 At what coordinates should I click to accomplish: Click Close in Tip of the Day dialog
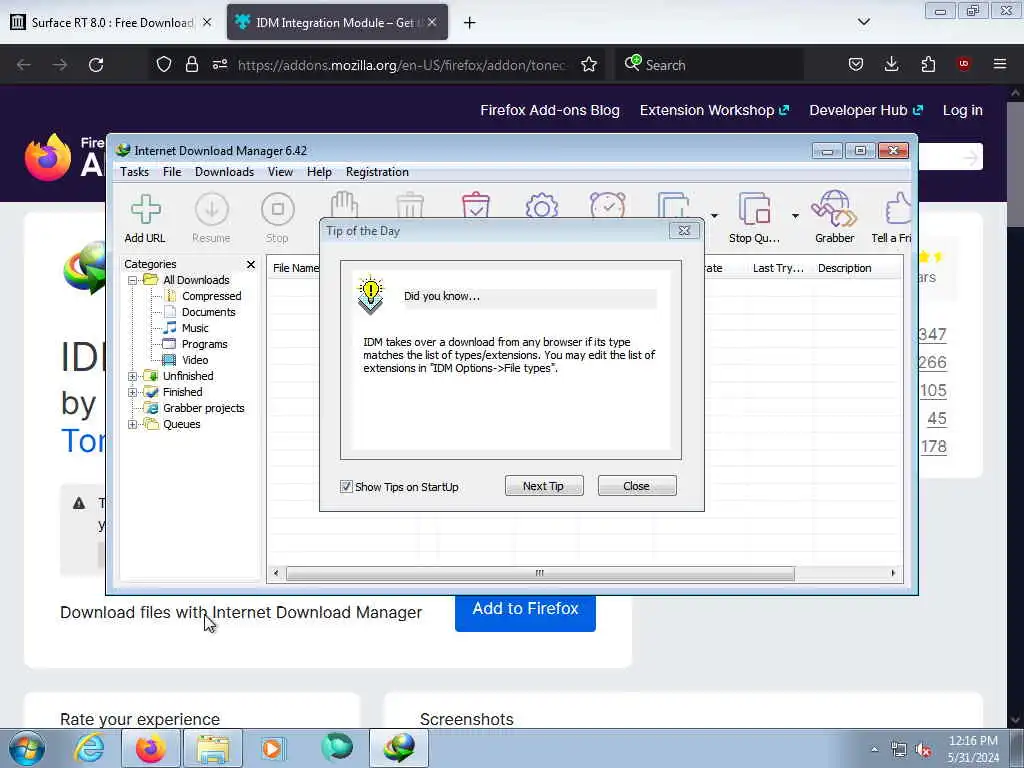point(636,486)
